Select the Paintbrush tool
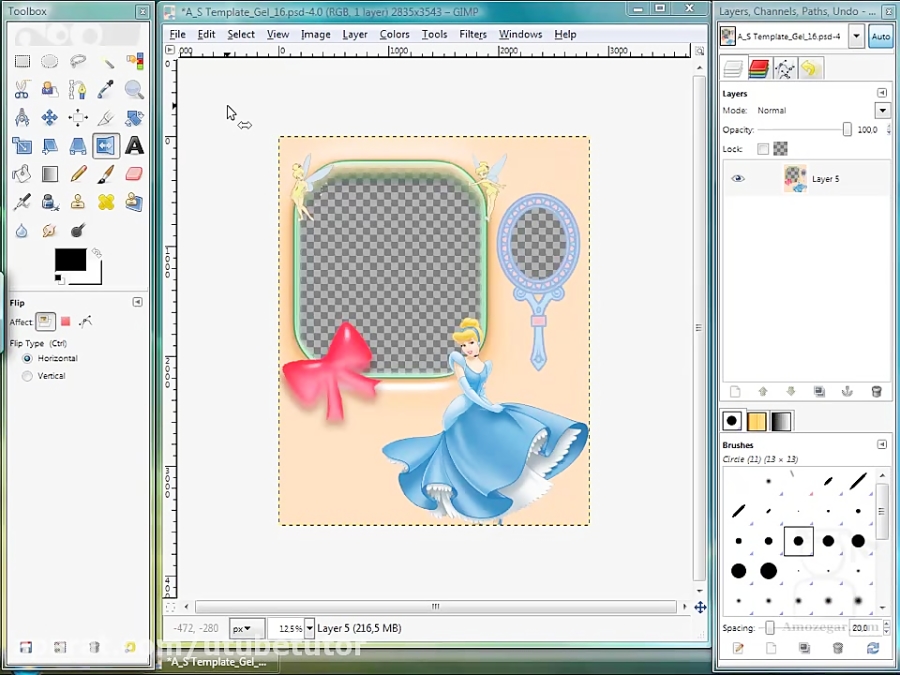Screen dimensions: 900x675 click(105, 173)
